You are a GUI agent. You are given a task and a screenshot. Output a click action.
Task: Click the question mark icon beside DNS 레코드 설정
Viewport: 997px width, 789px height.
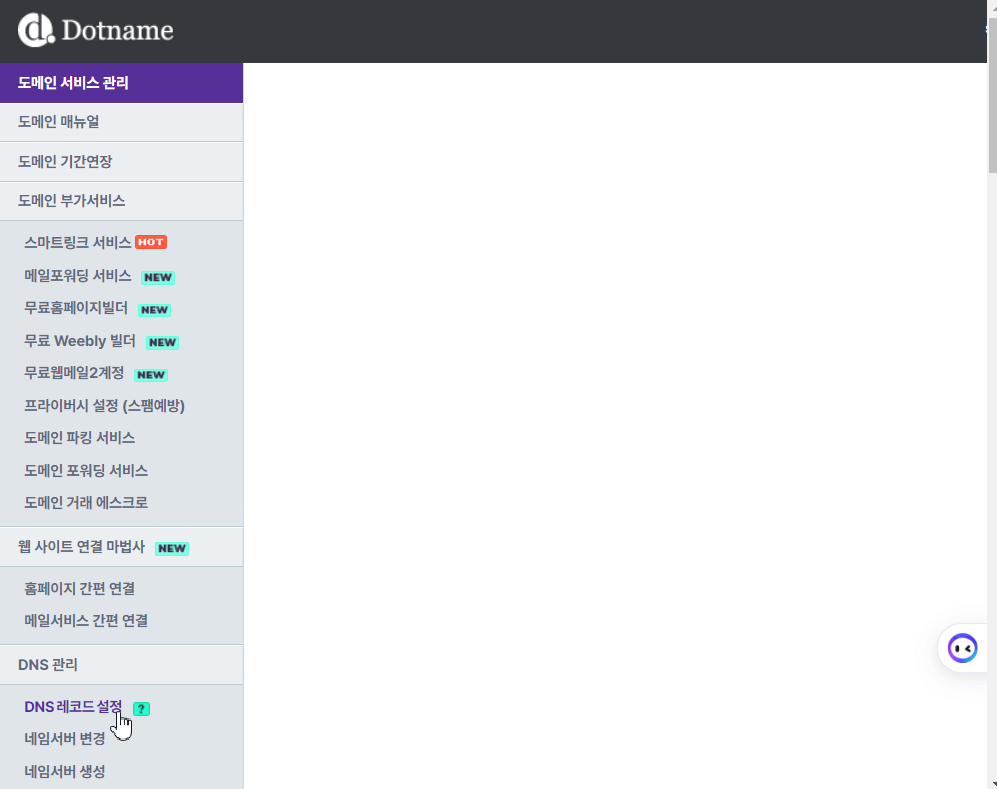coord(141,707)
